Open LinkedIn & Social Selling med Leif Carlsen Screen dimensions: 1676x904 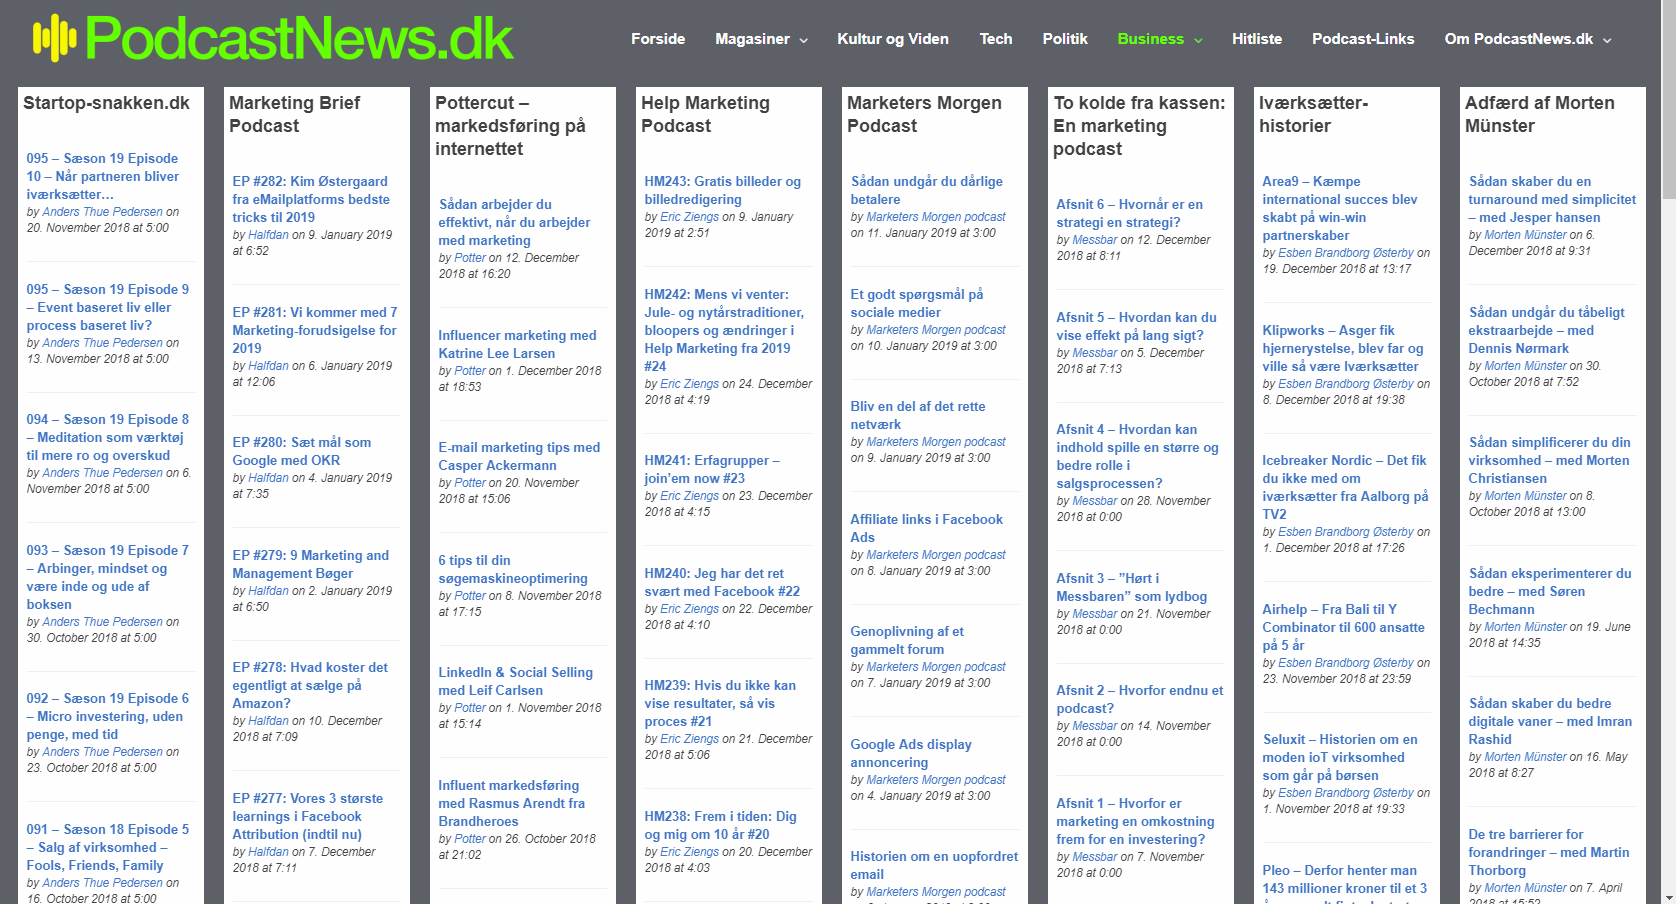point(515,681)
